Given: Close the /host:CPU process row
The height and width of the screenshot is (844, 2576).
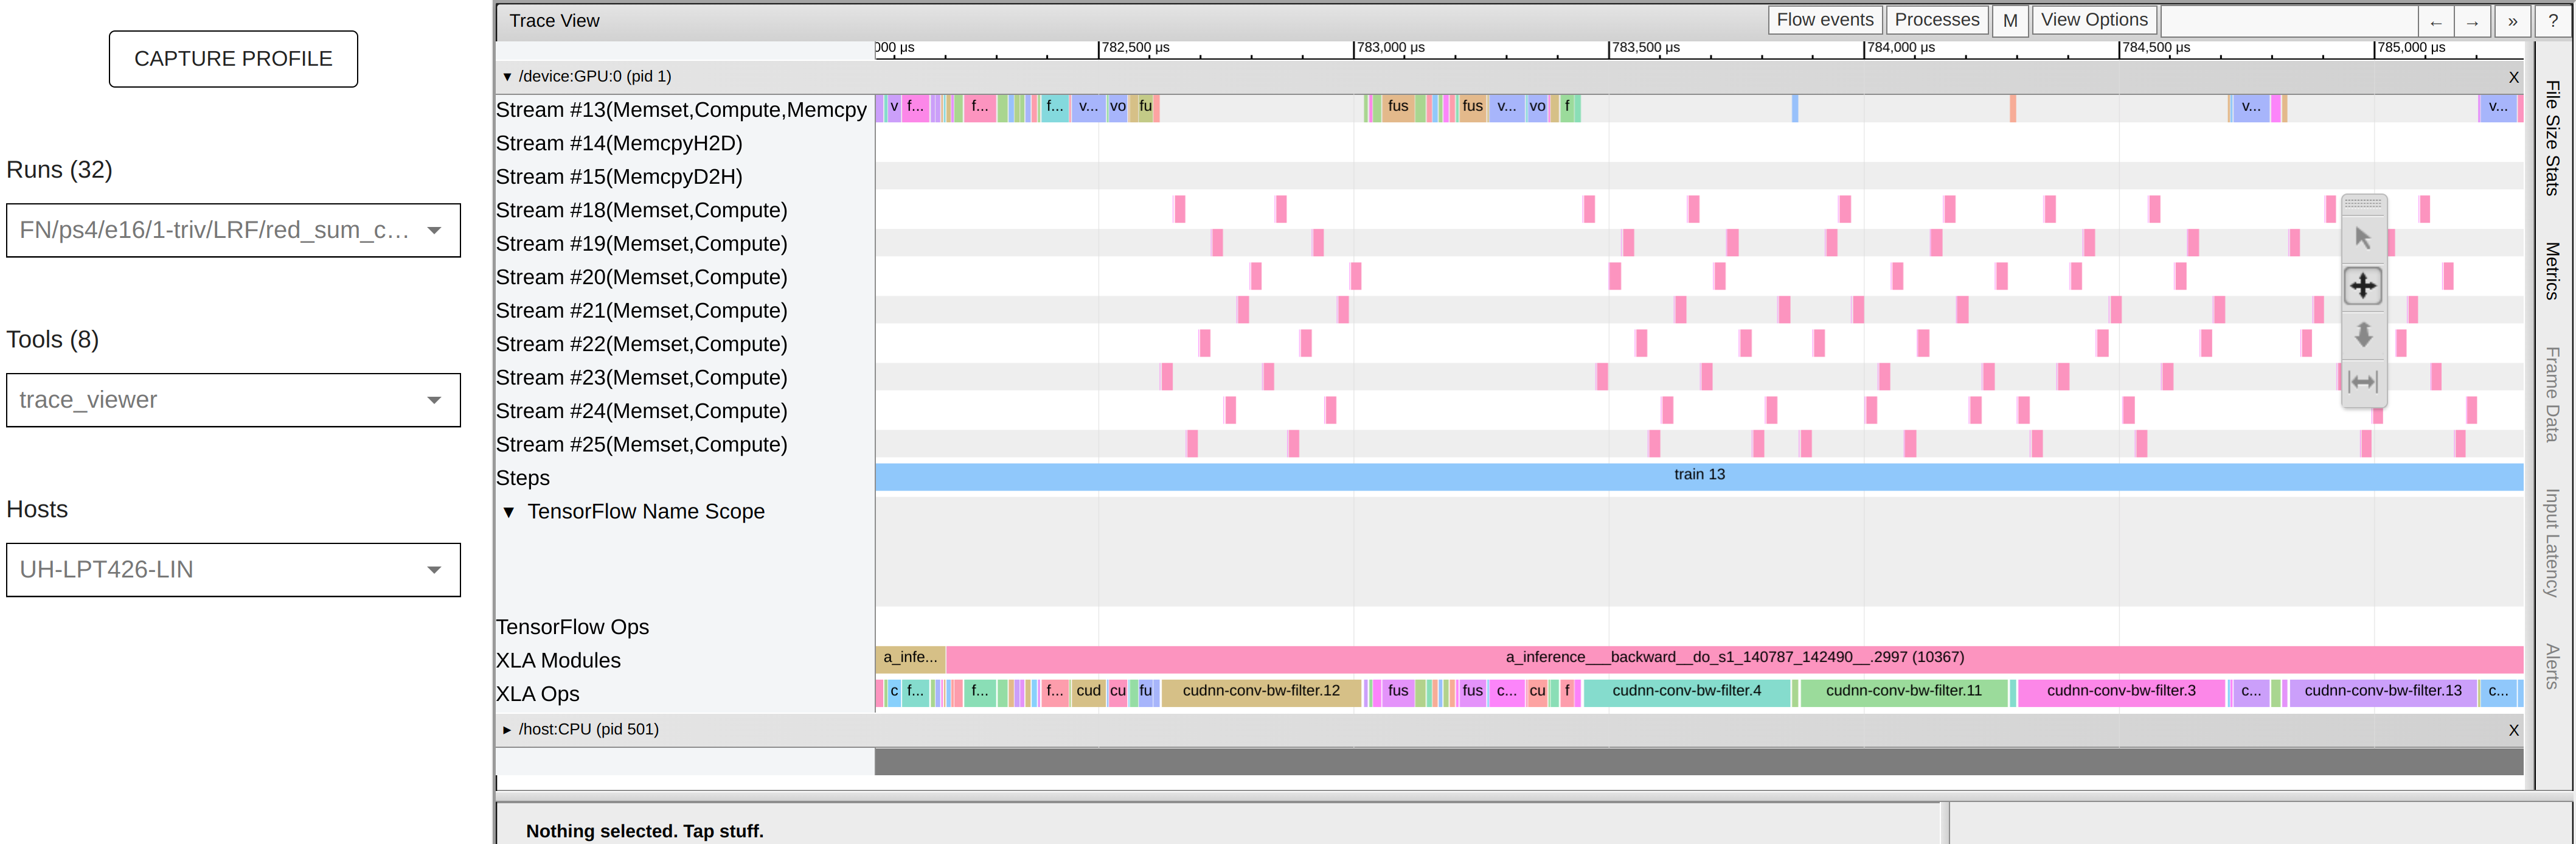Looking at the screenshot, I should coord(2513,730).
